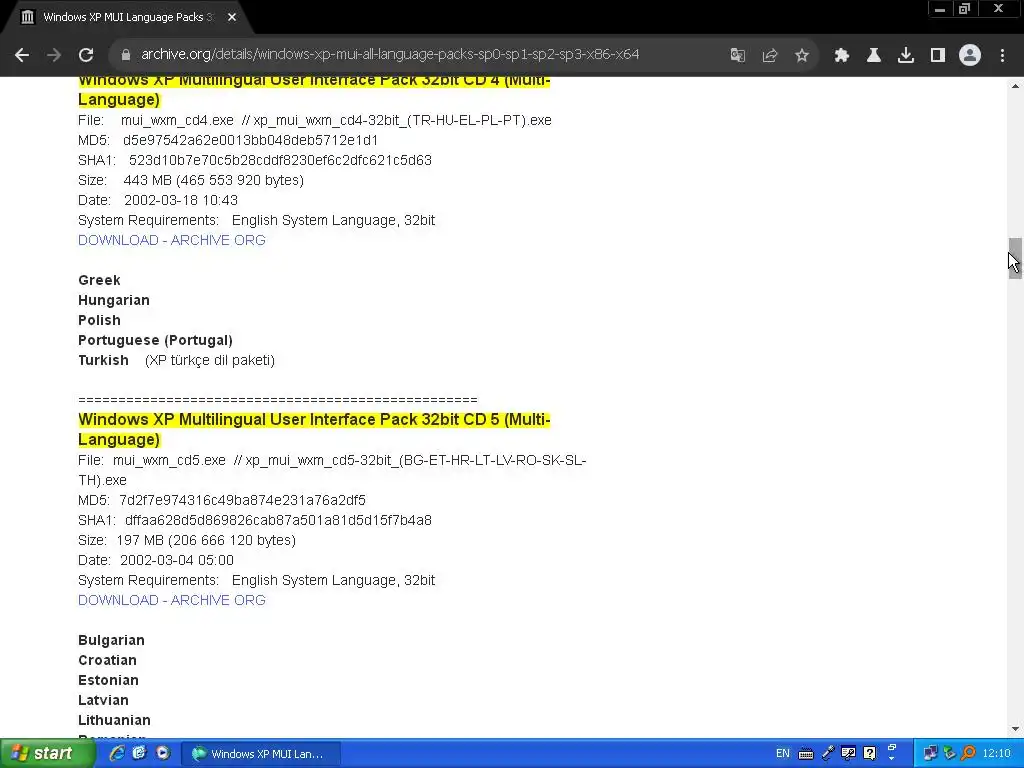Screen dimensions: 1024x768
Task: Open the language bar options arrow
Action: [x=892, y=758]
